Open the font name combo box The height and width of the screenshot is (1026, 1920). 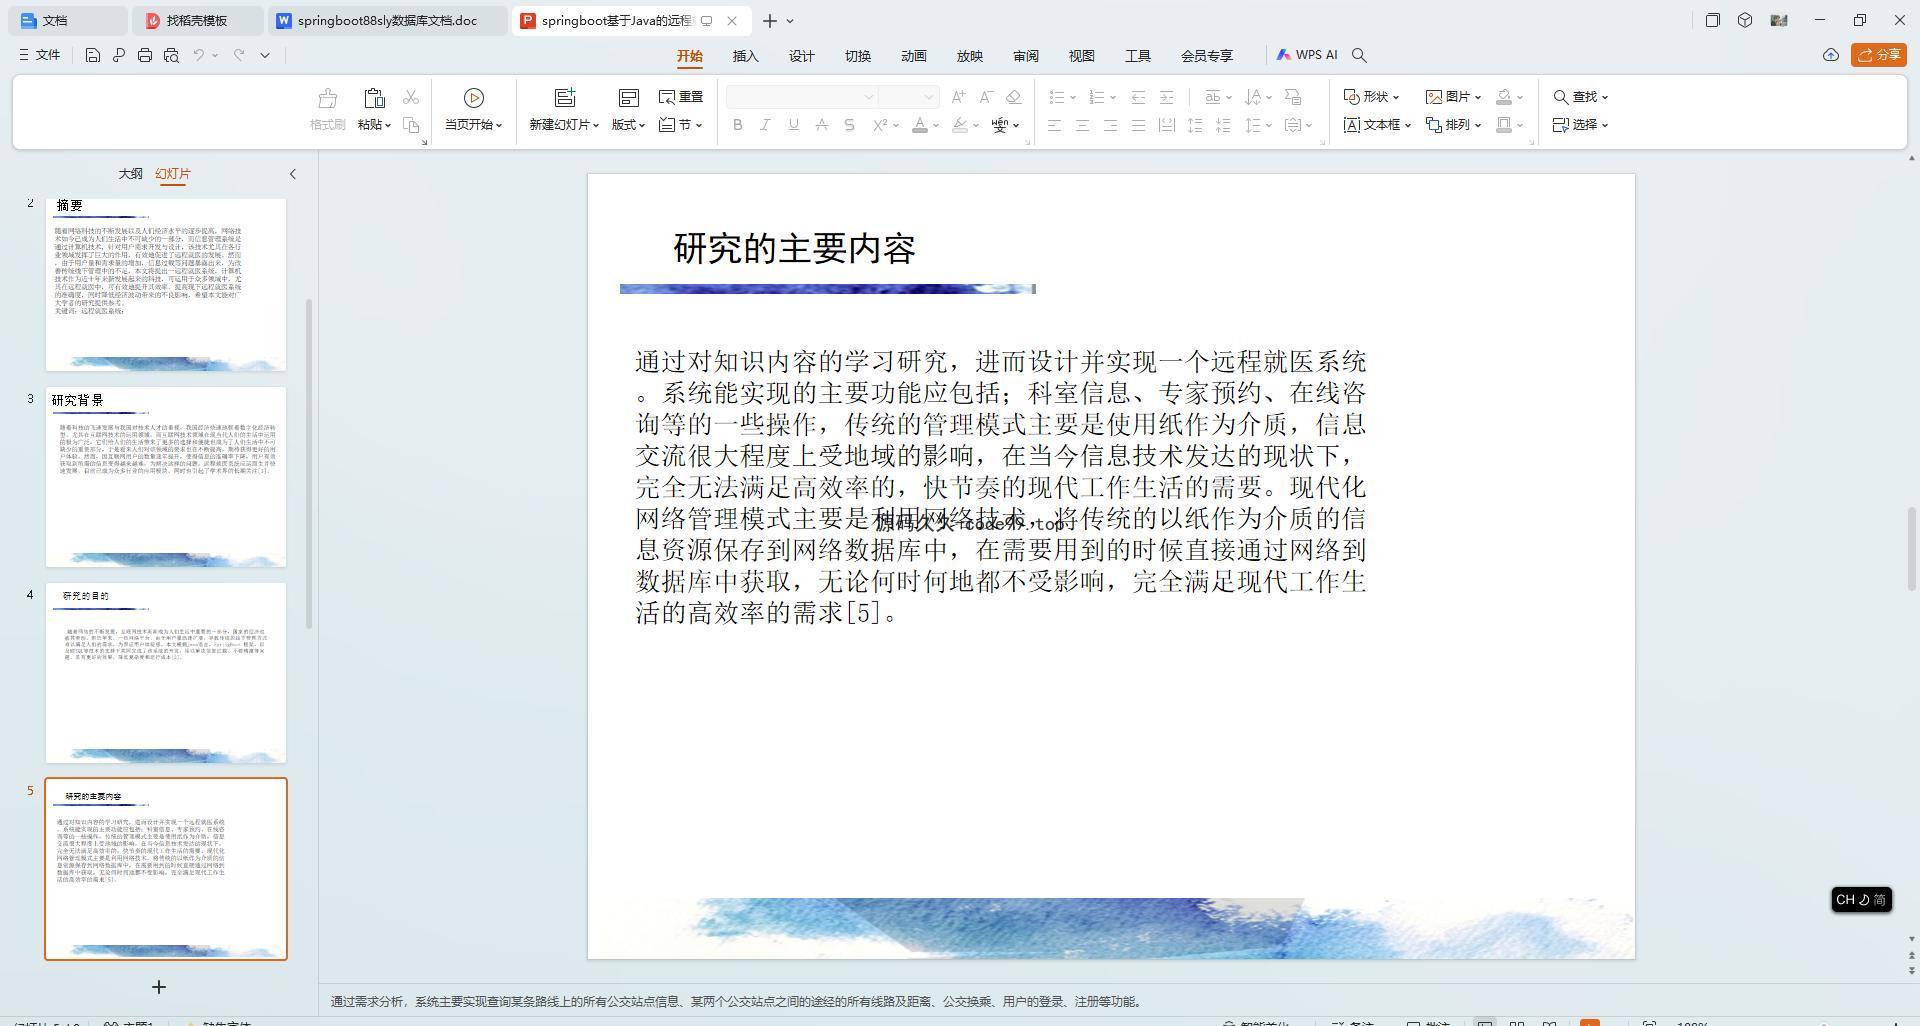[801, 97]
